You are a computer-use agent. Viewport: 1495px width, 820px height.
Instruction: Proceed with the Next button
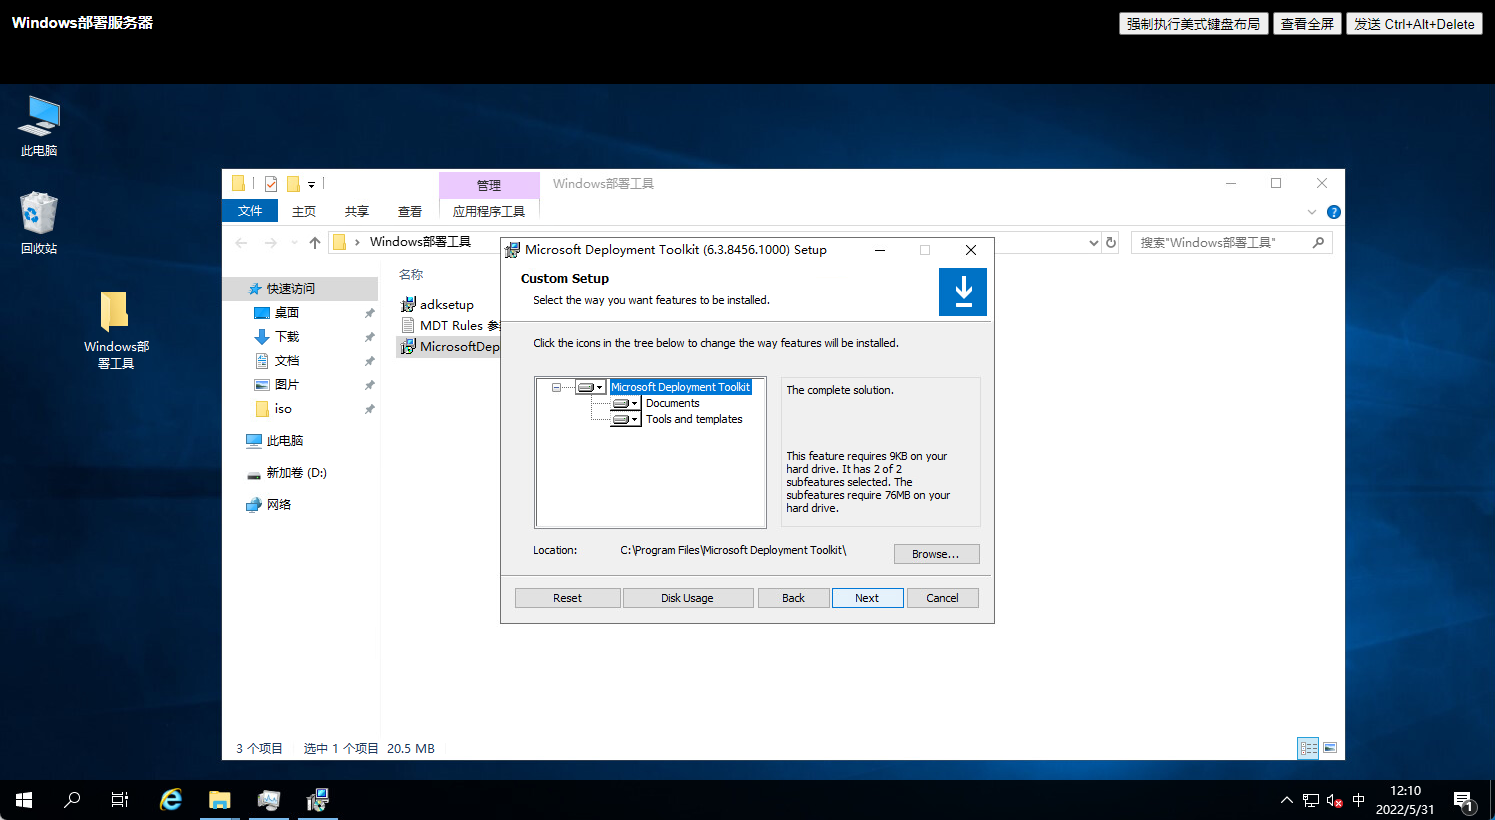tap(867, 598)
